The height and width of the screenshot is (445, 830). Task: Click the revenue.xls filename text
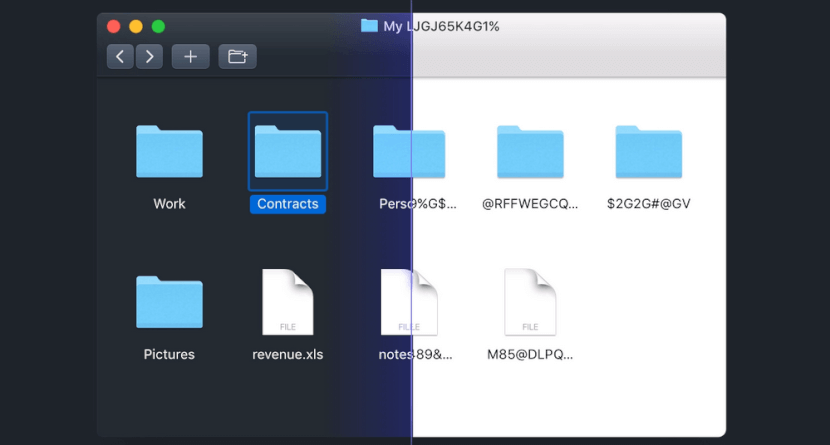click(287, 354)
